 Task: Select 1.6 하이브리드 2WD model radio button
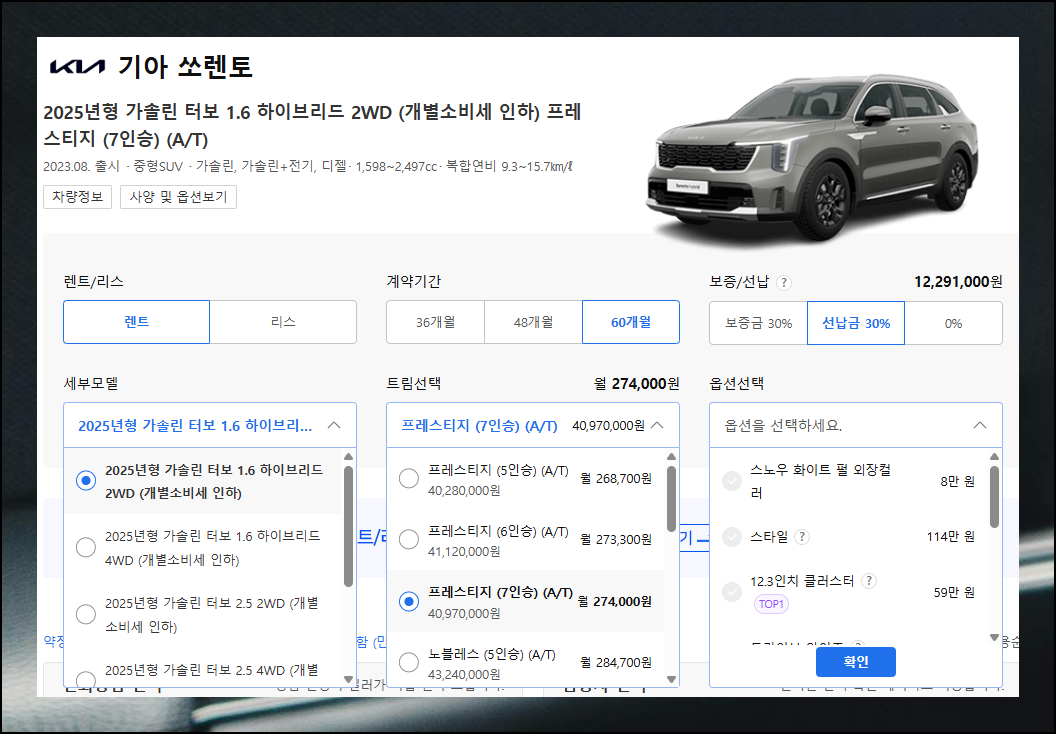pyautogui.click(x=86, y=481)
